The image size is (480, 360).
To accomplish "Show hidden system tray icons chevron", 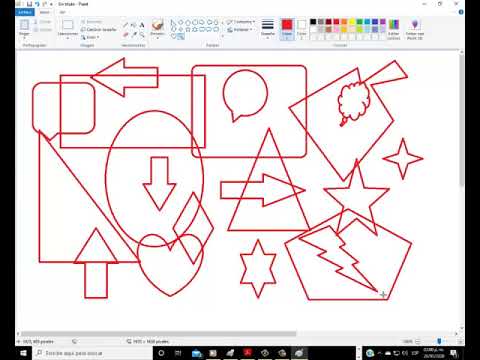I will (380, 353).
